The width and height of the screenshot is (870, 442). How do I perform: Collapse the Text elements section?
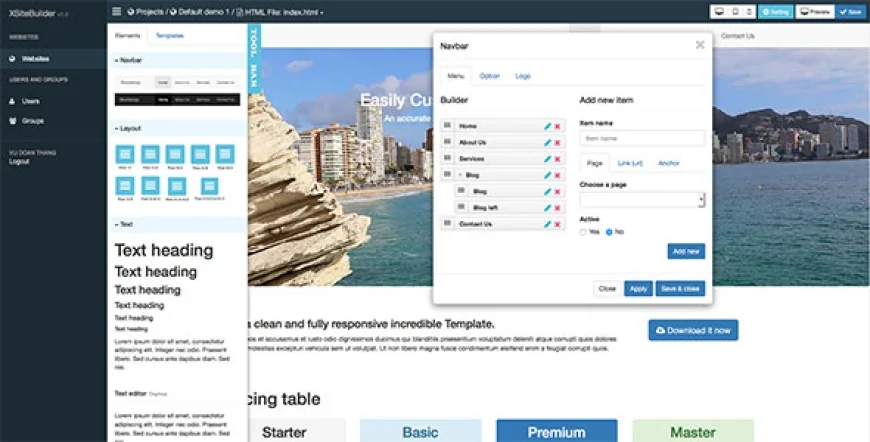(123, 225)
